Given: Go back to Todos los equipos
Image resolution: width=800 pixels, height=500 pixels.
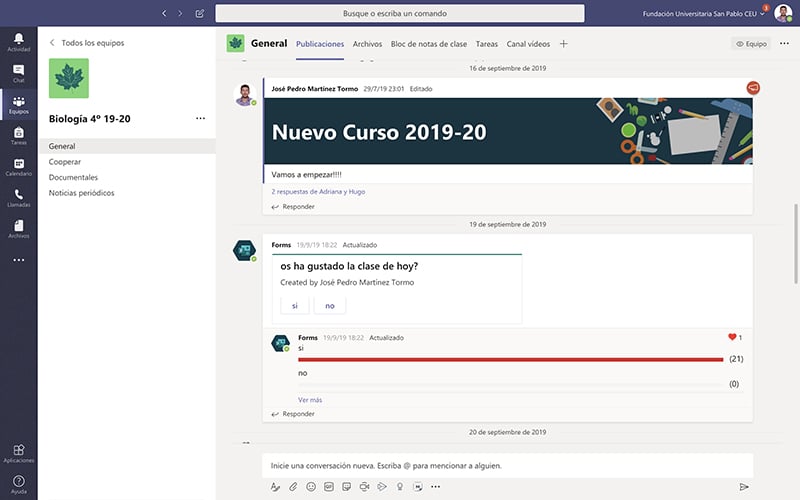Looking at the screenshot, I should 87,43.
